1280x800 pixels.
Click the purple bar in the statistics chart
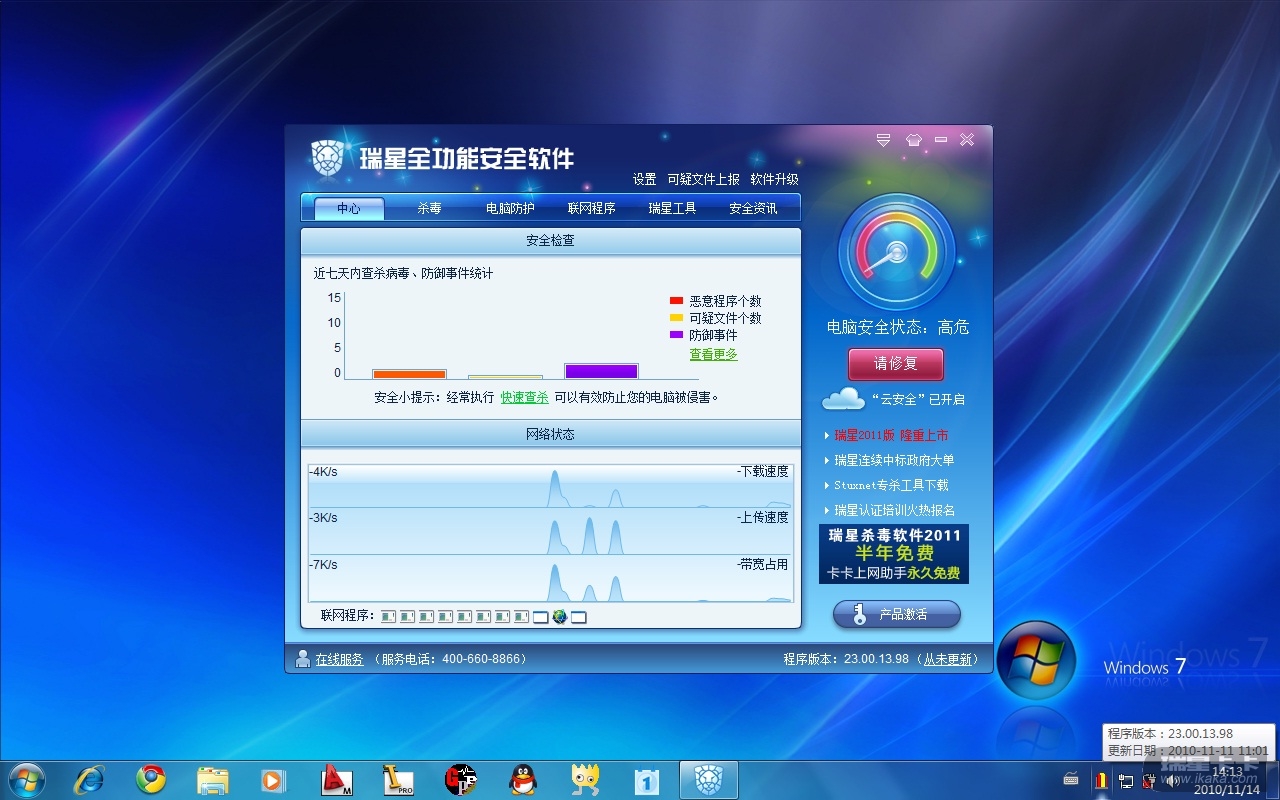(601, 371)
